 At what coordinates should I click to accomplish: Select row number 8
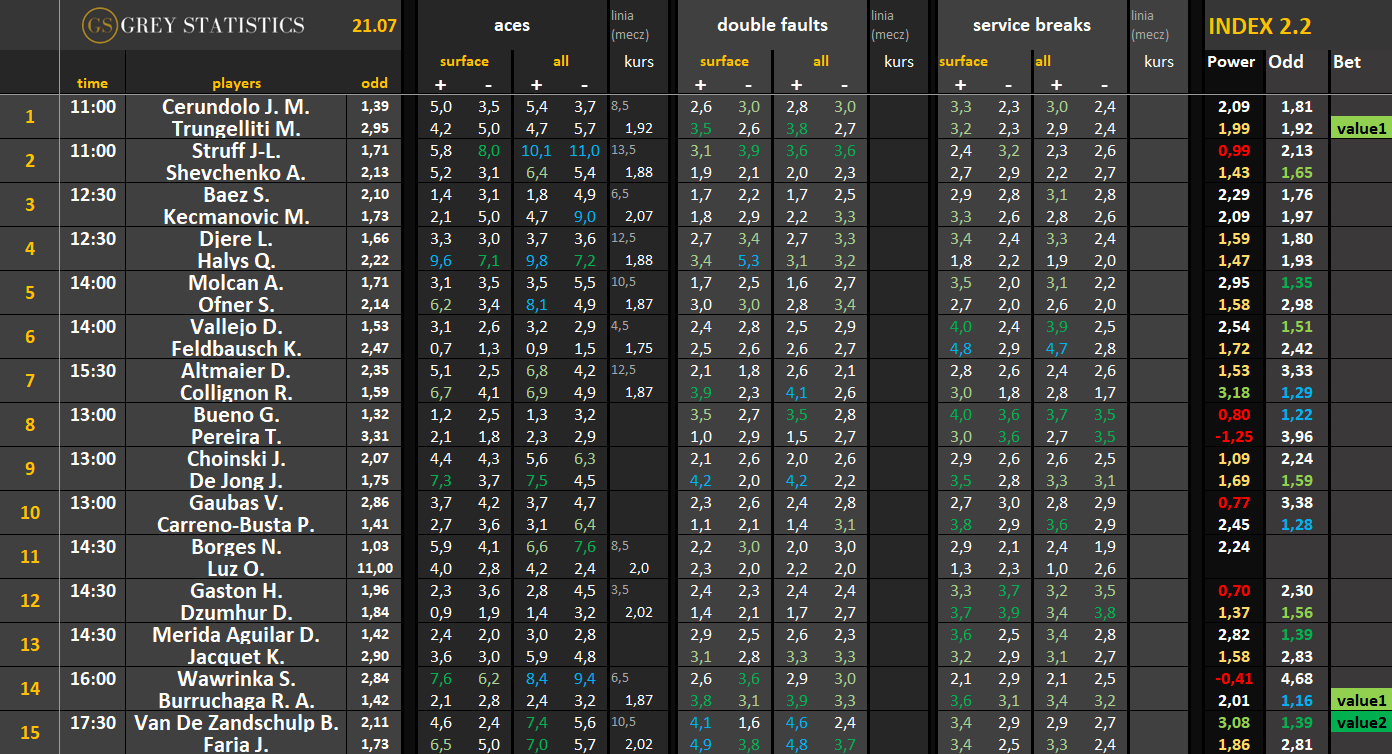pyautogui.click(x=30, y=425)
